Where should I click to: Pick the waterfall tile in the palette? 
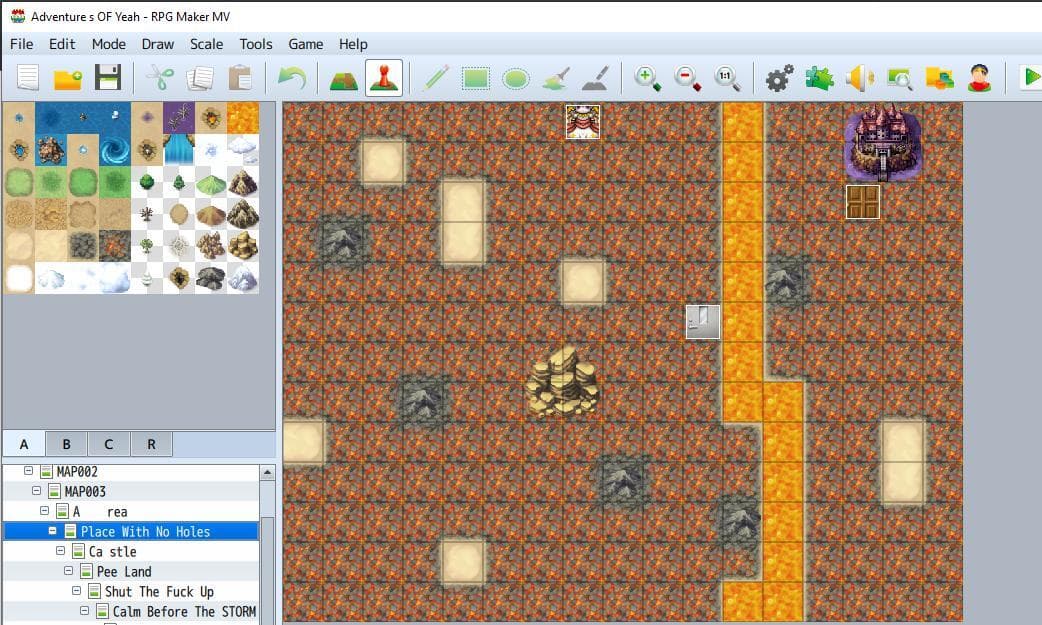[x=179, y=150]
